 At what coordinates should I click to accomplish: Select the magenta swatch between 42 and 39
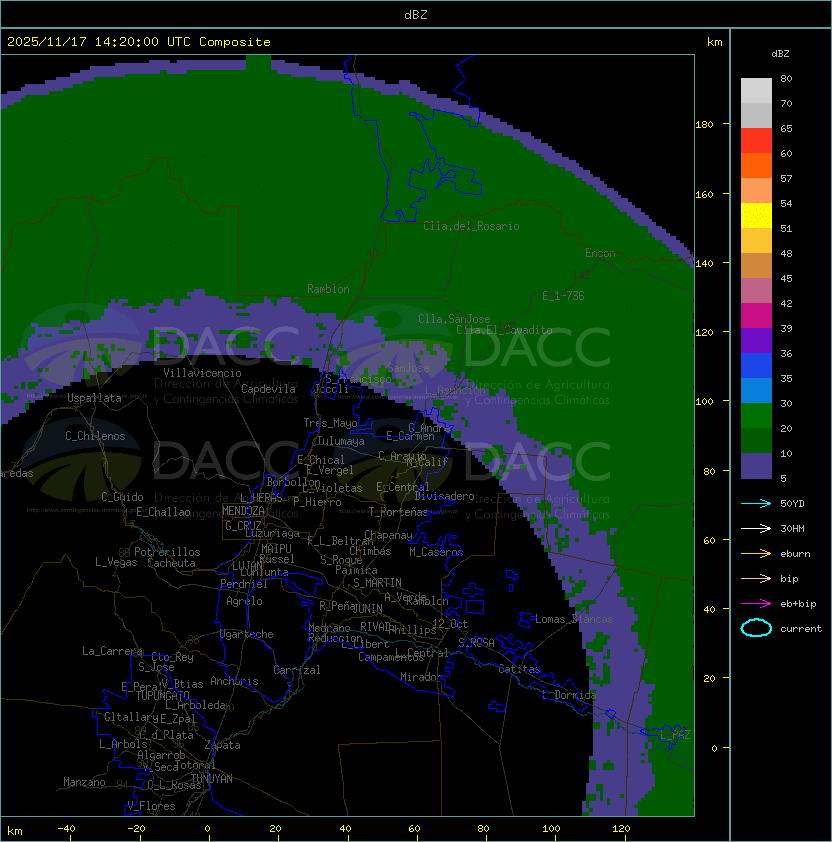(756, 316)
